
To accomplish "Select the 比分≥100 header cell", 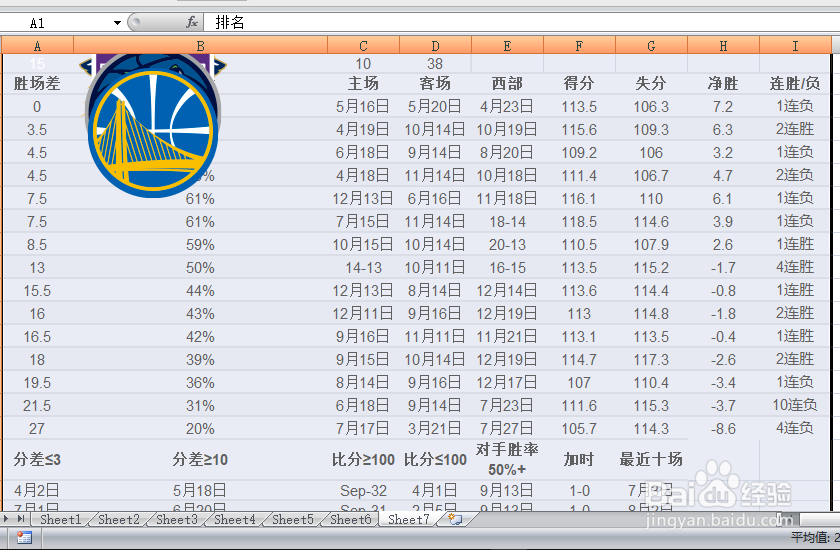I will pyautogui.click(x=363, y=459).
